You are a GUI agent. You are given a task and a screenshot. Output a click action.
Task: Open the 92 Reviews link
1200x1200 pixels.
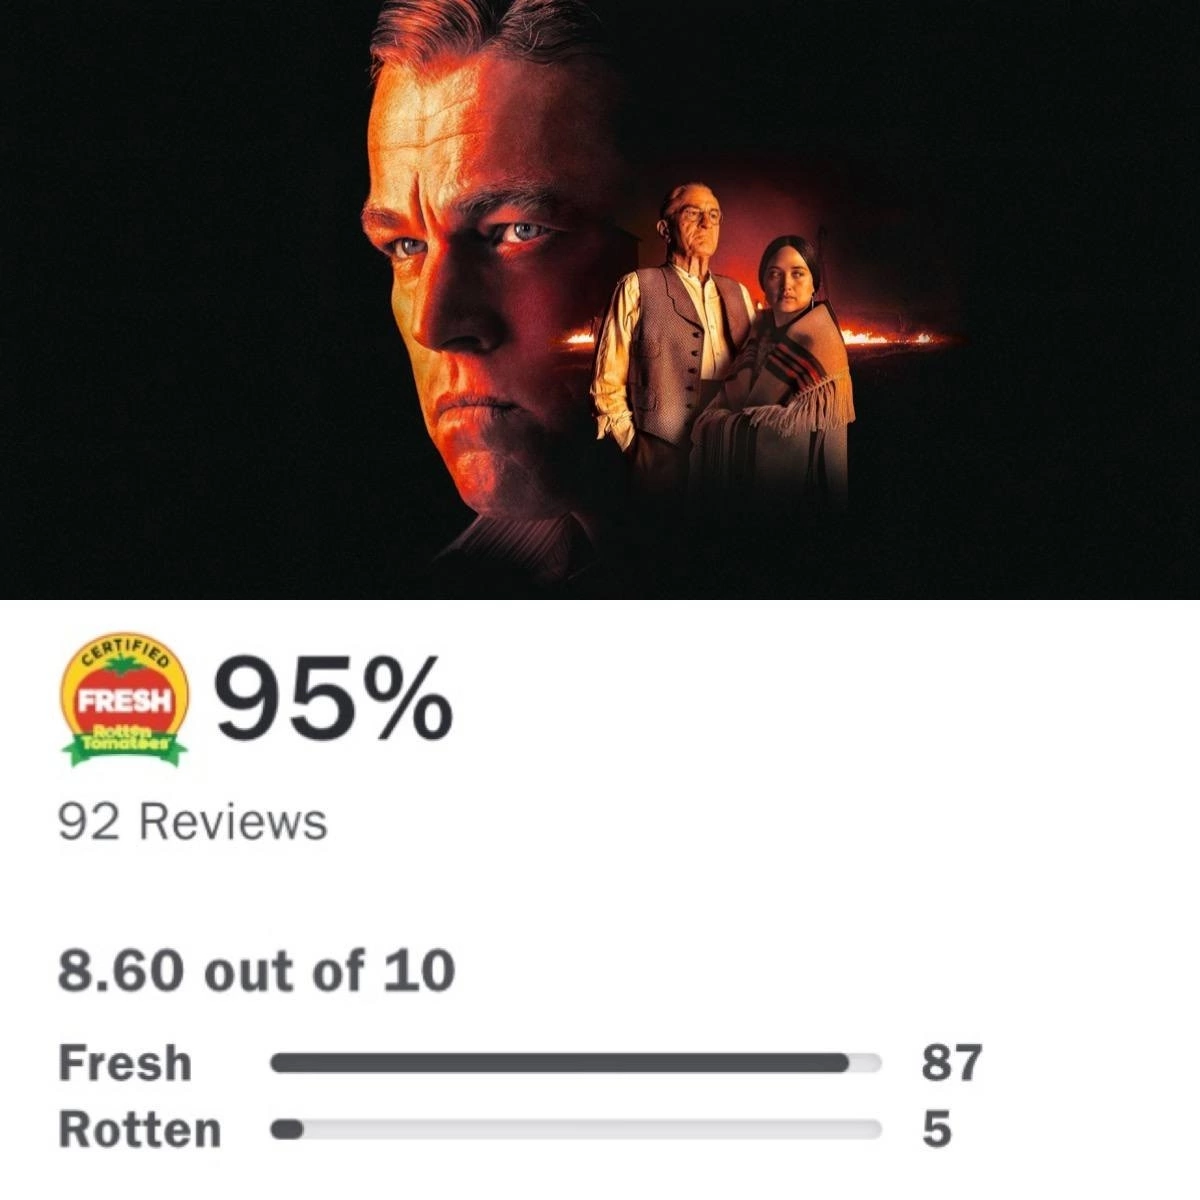(193, 822)
